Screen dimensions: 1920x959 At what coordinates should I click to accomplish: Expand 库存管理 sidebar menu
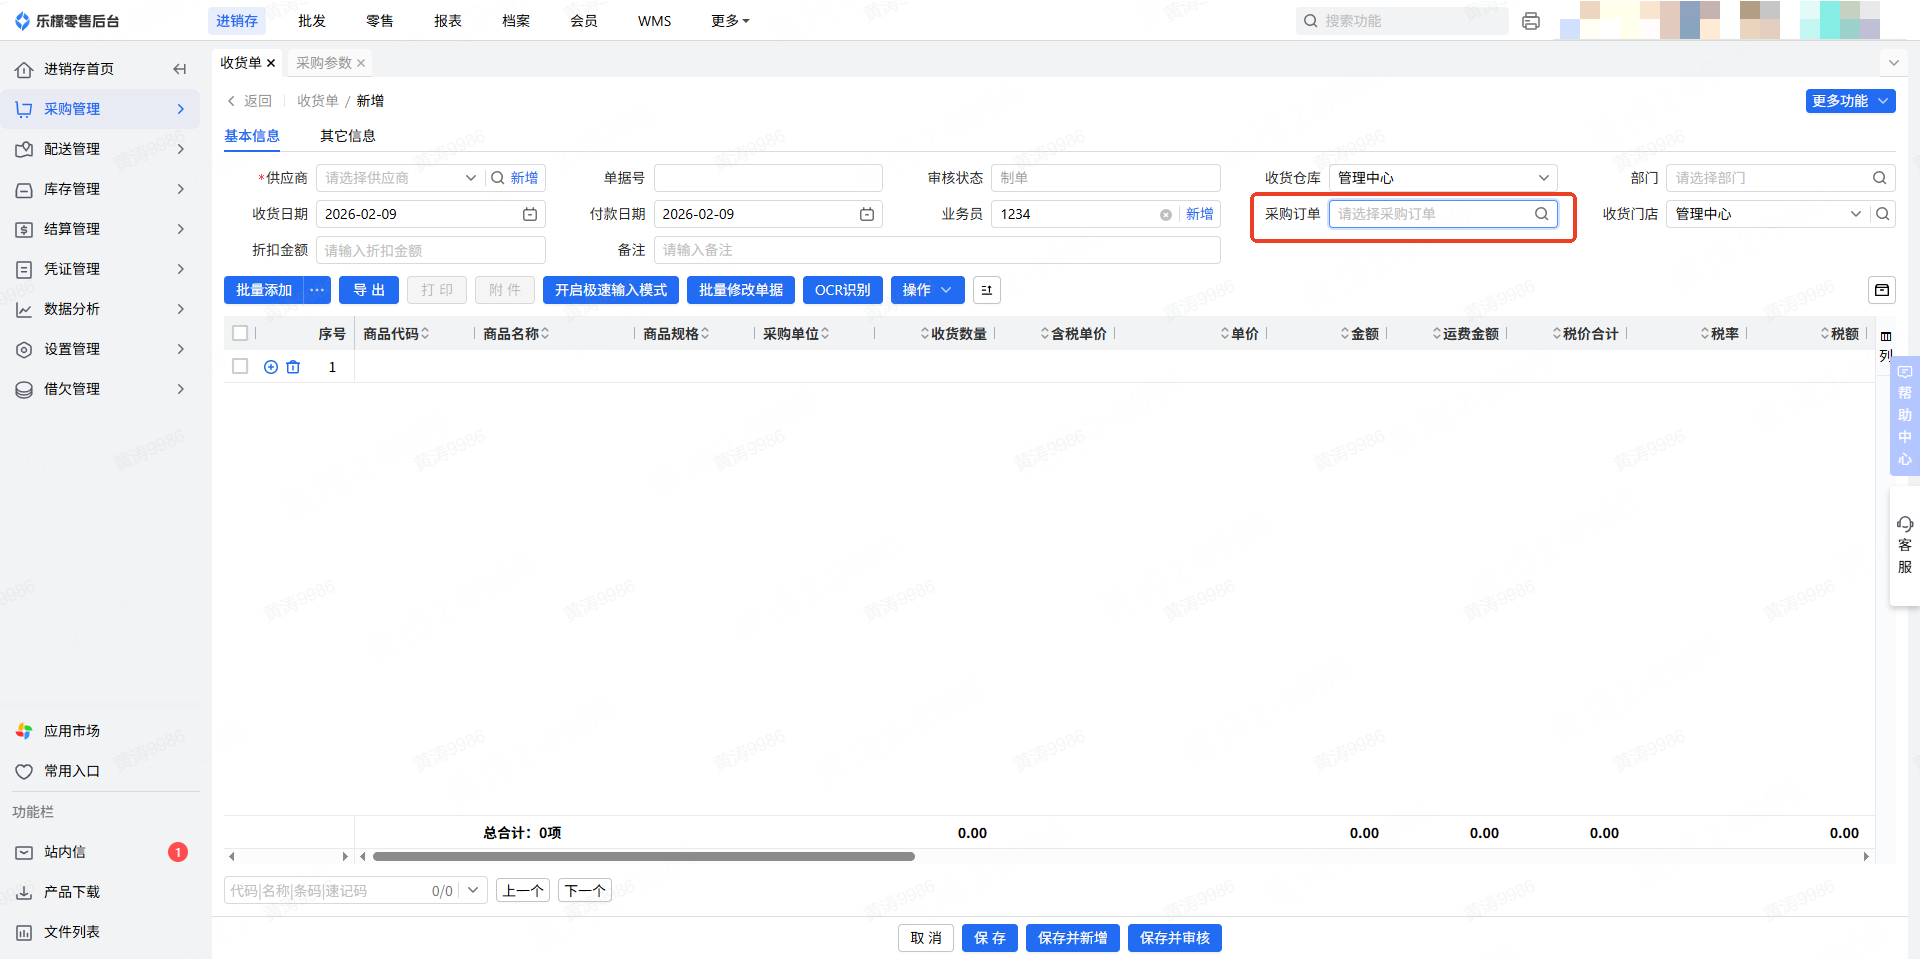100,189
